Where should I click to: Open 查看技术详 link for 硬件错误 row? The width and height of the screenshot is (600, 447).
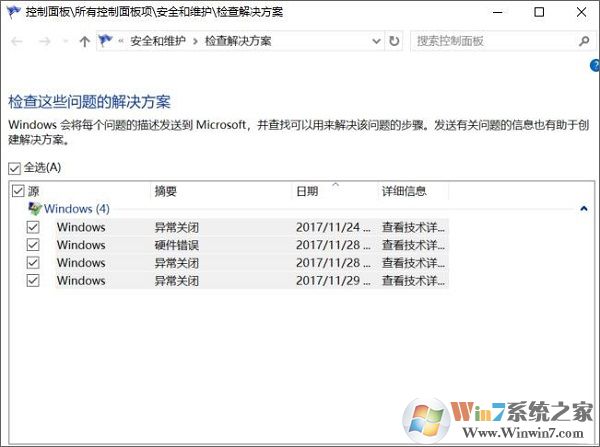(x=413, y=245)
